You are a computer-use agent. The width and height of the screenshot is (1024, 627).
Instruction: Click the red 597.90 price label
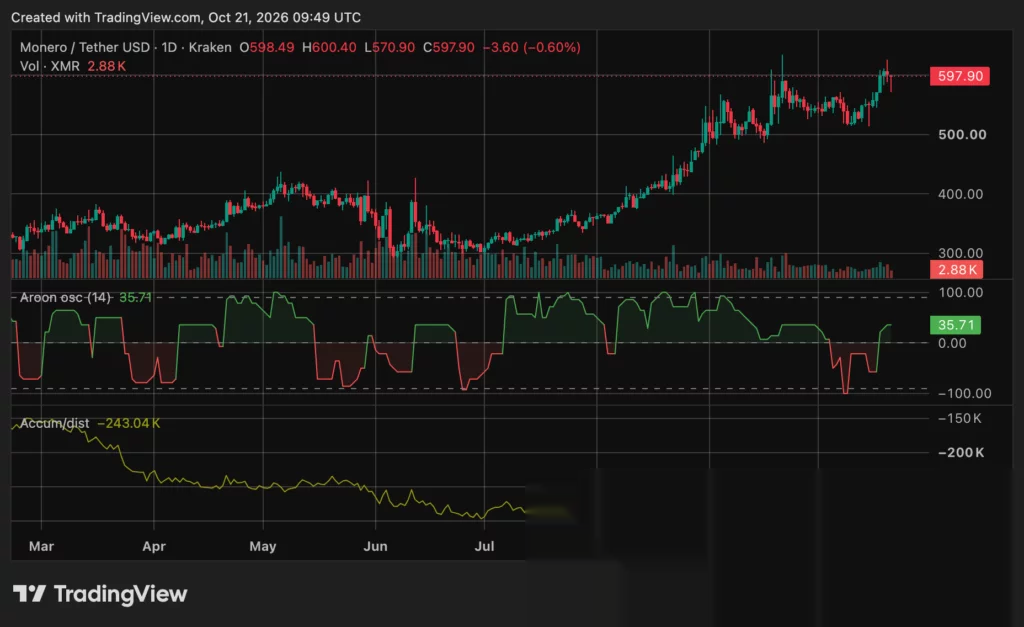coord(959,76)
